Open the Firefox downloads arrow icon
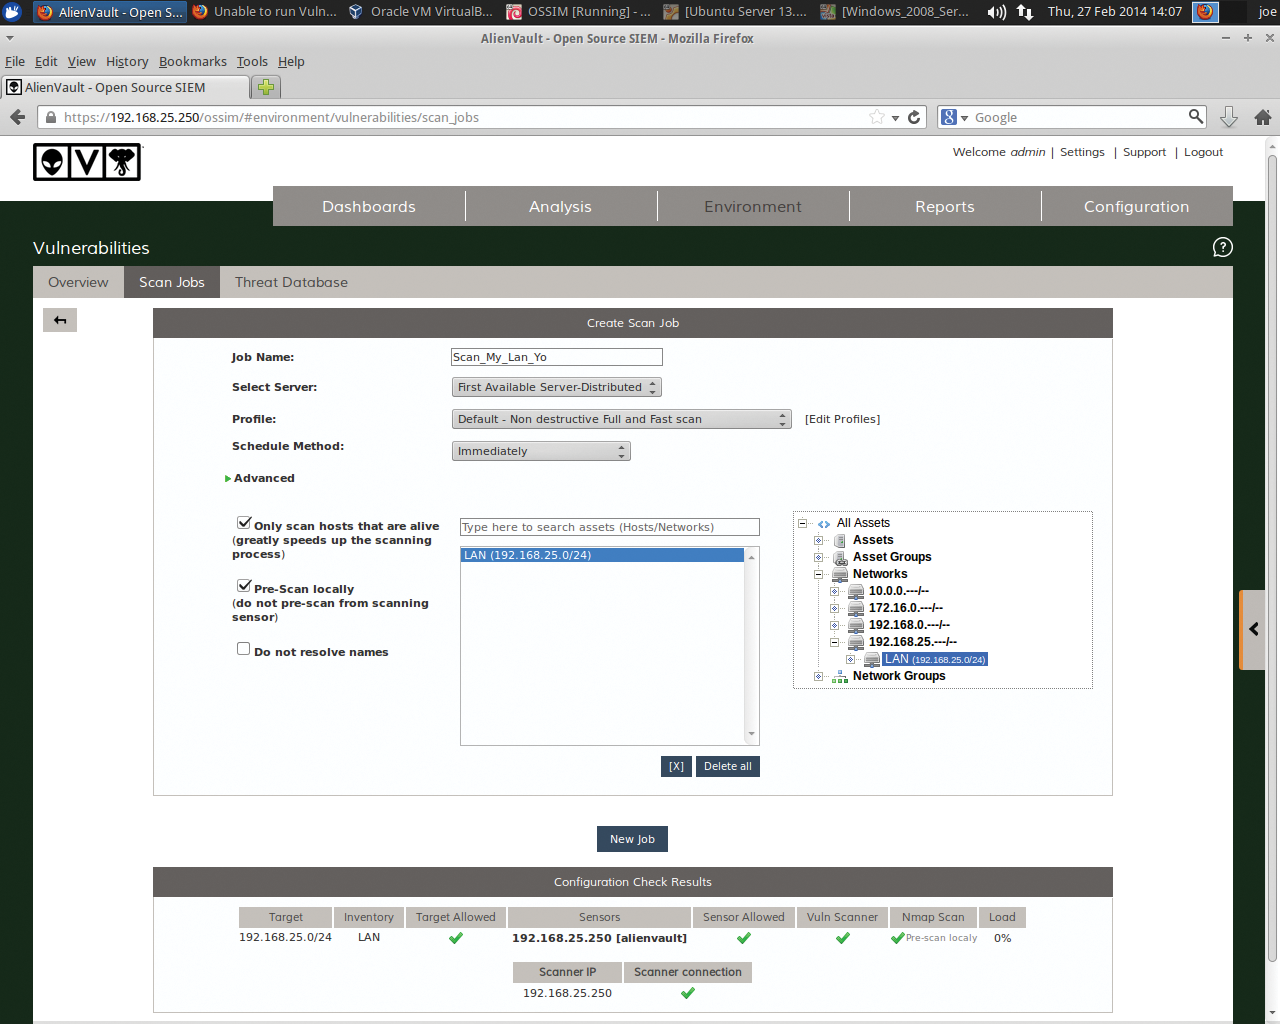This screenshot has width=1280, height=1024. tap(1229, 117)
